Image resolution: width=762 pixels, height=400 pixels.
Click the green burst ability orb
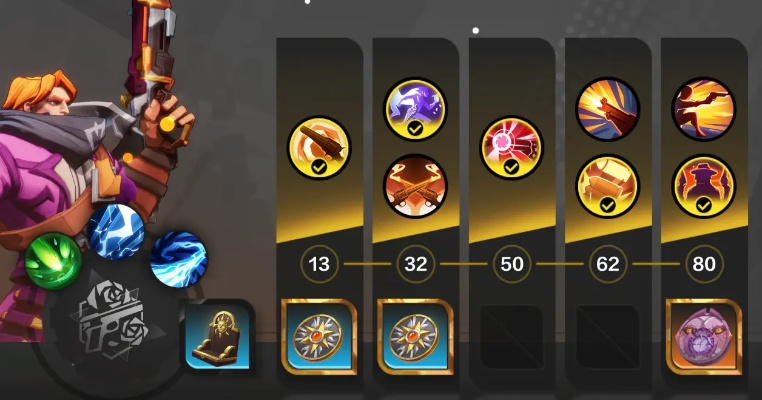click(53, 261)
